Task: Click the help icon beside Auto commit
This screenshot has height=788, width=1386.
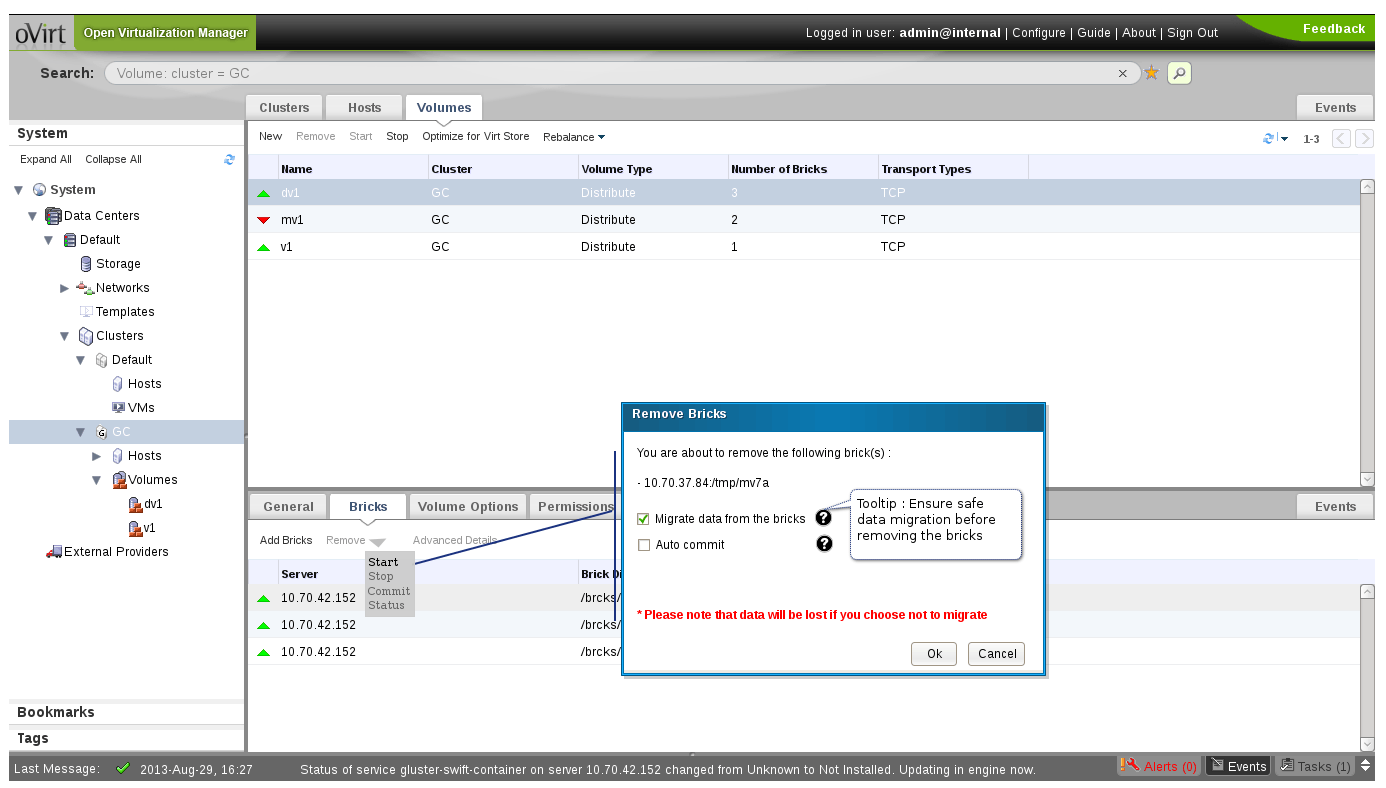Action: tap(824, 544)
